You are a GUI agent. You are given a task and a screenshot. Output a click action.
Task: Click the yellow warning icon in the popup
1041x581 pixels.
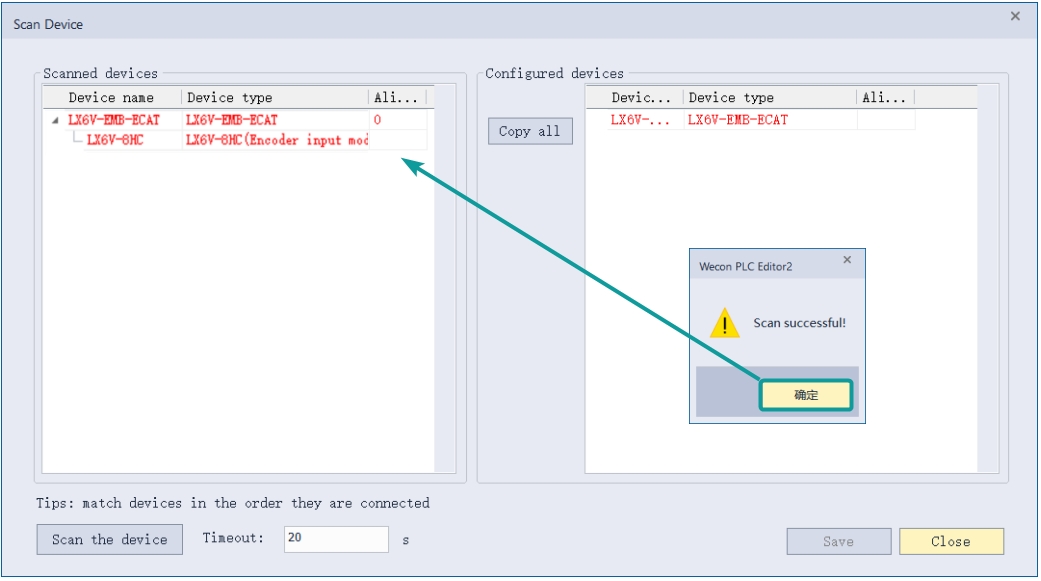point(724,323)
